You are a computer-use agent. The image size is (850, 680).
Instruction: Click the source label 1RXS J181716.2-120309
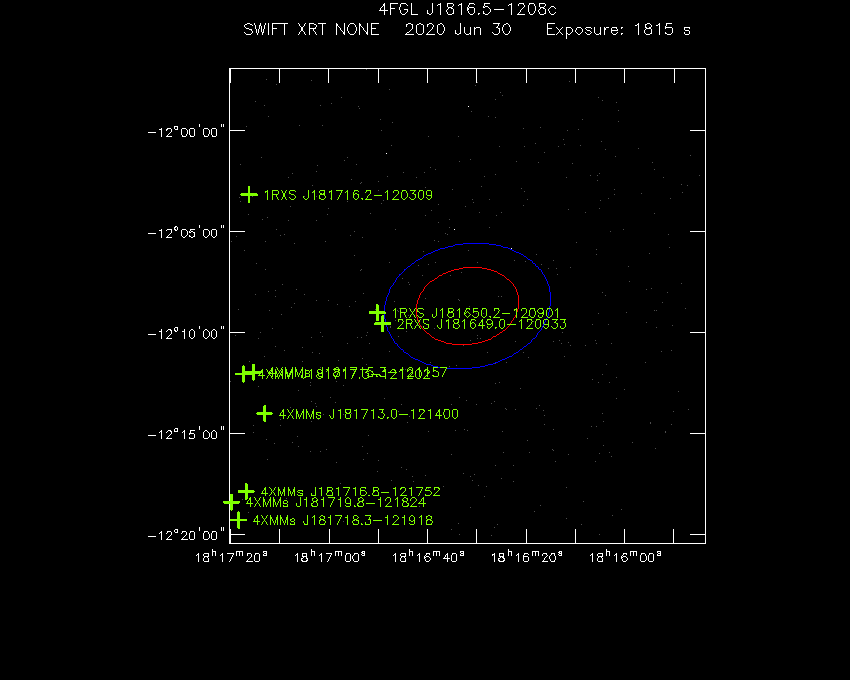pos(348,195)
